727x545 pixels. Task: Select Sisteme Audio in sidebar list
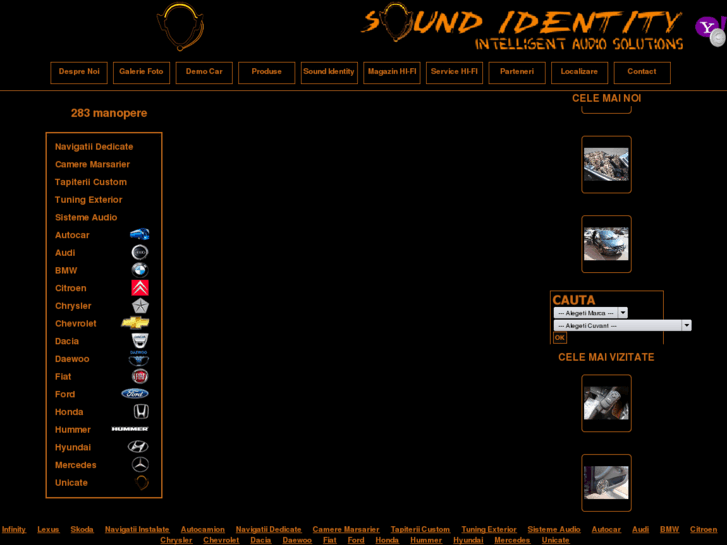(x=86, y=217)
